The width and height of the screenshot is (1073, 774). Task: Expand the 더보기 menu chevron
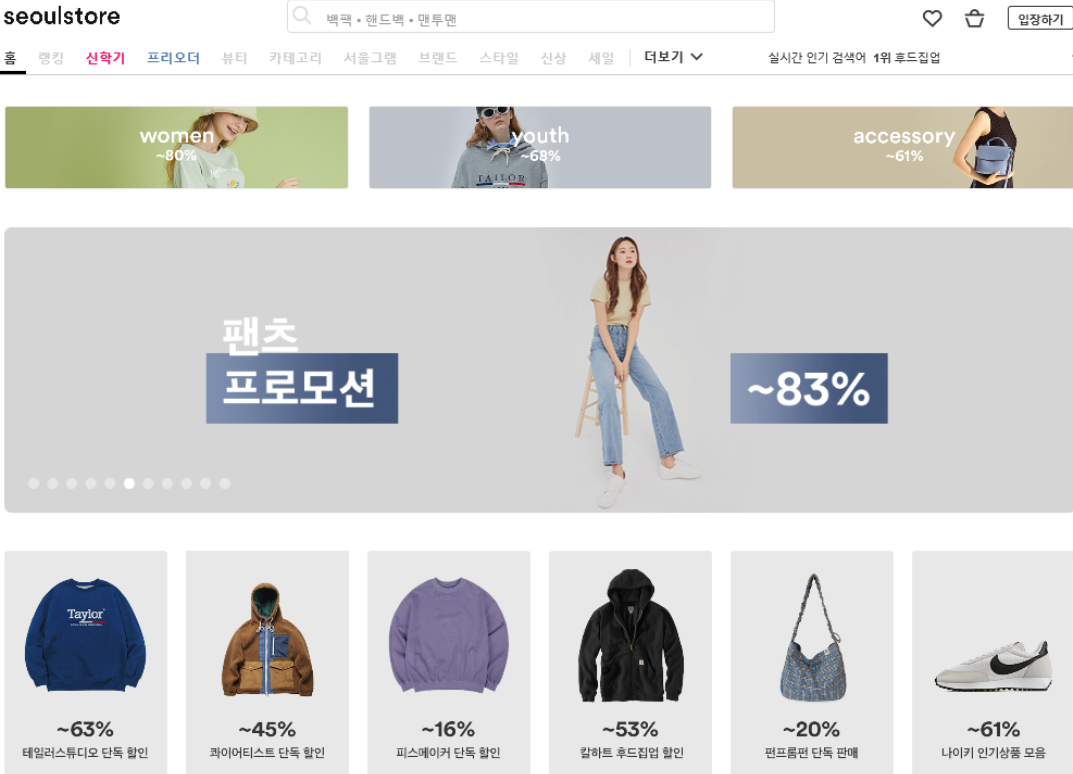(697, 57)
